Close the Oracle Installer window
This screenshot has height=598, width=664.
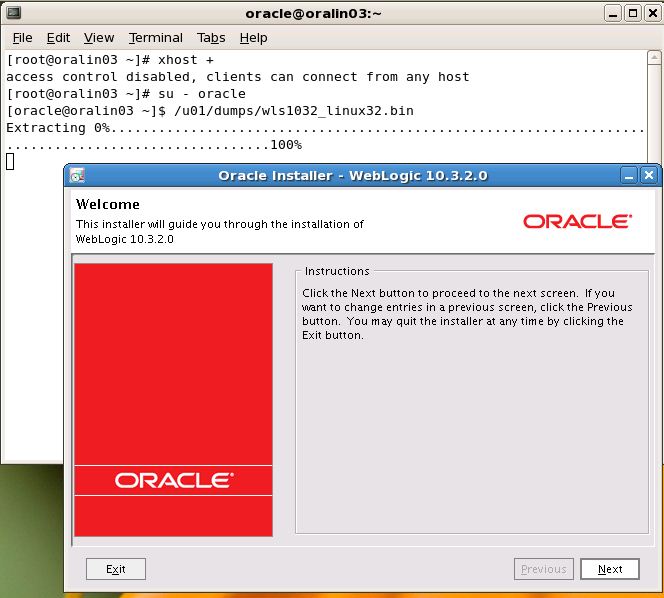tap(649, 175)
